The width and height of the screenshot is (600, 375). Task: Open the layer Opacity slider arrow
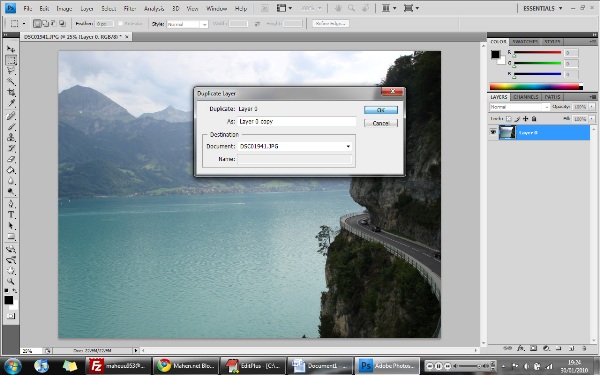tap(592, 107)
